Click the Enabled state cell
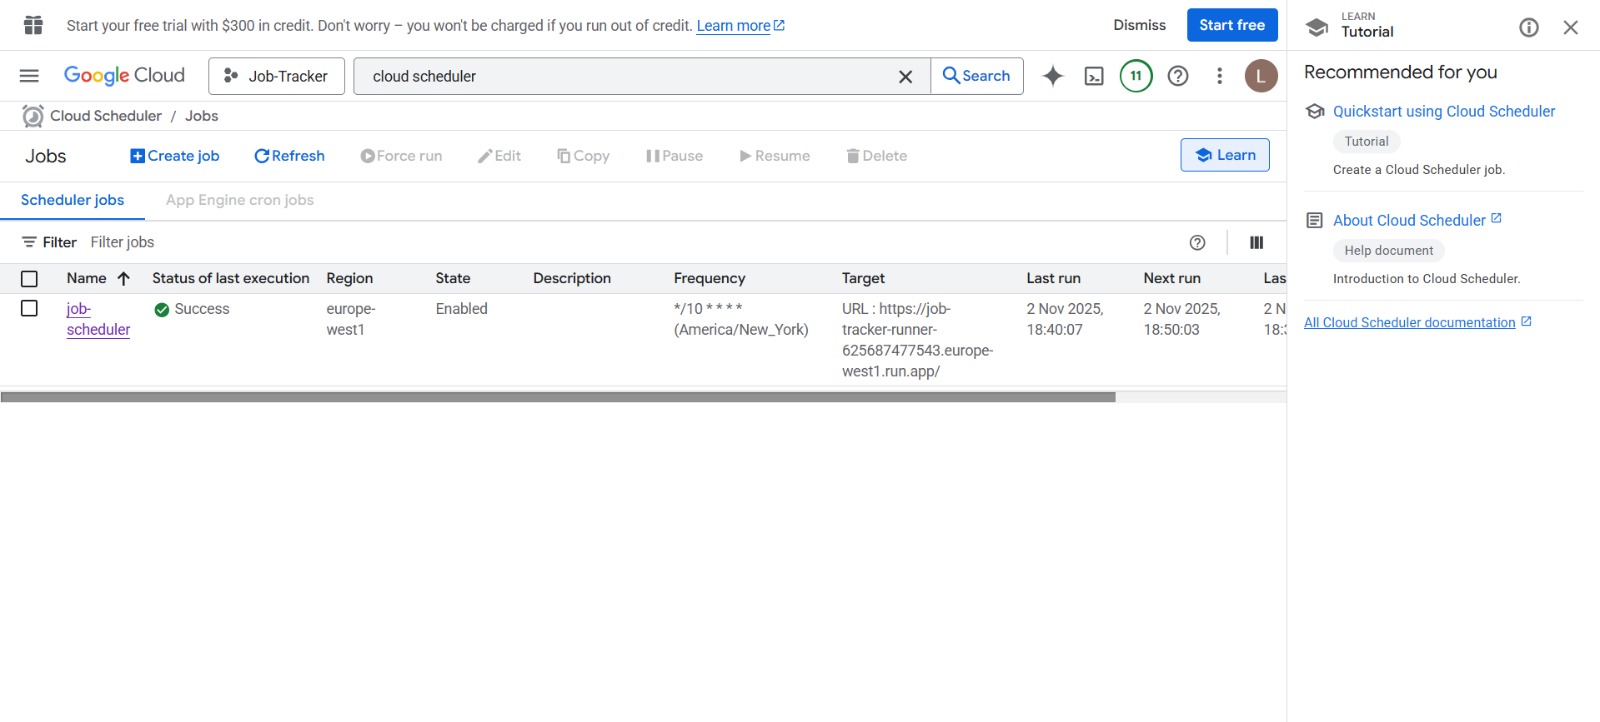 462,309
